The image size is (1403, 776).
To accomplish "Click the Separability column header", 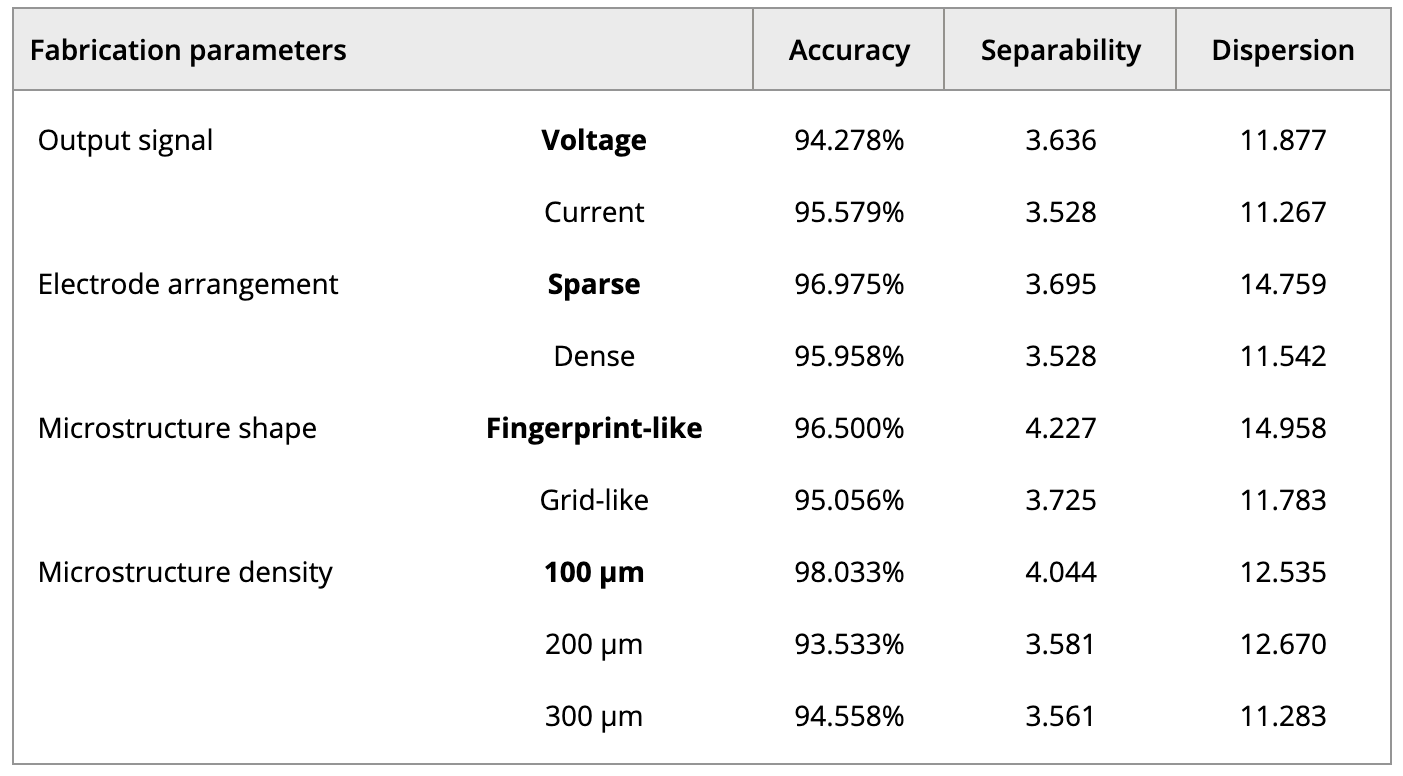I will [x=1060, y=51].
